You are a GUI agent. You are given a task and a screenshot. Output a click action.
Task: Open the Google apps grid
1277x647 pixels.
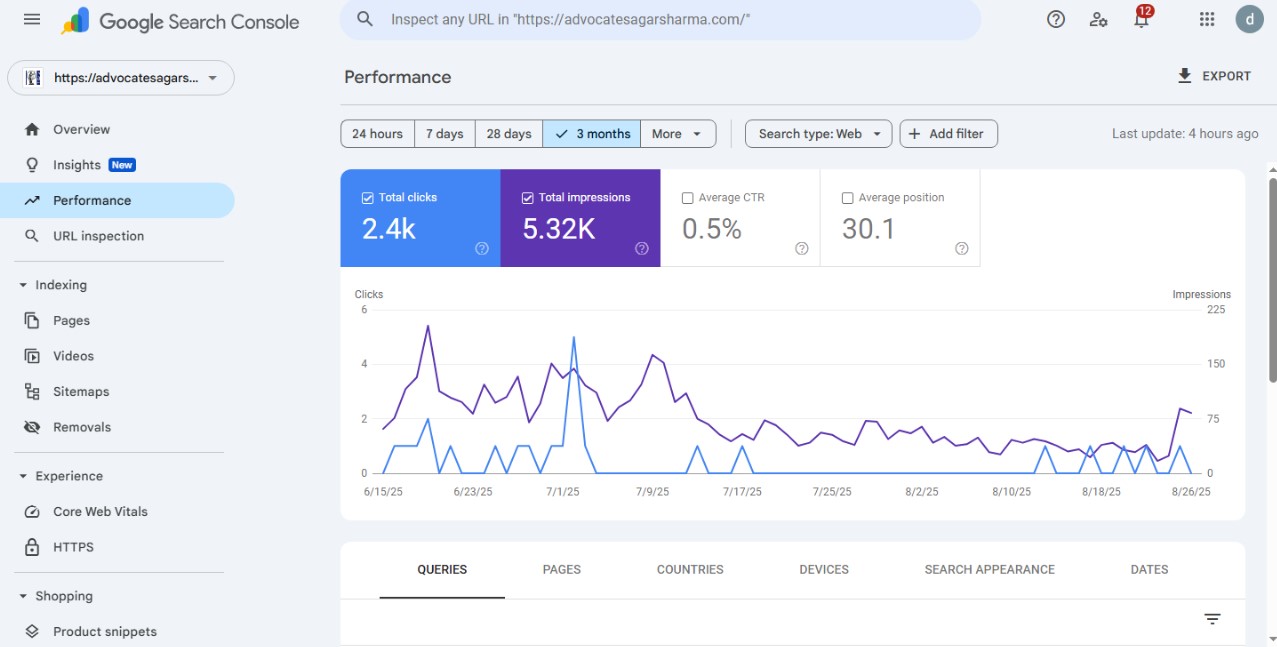[x=1206, y=19]
